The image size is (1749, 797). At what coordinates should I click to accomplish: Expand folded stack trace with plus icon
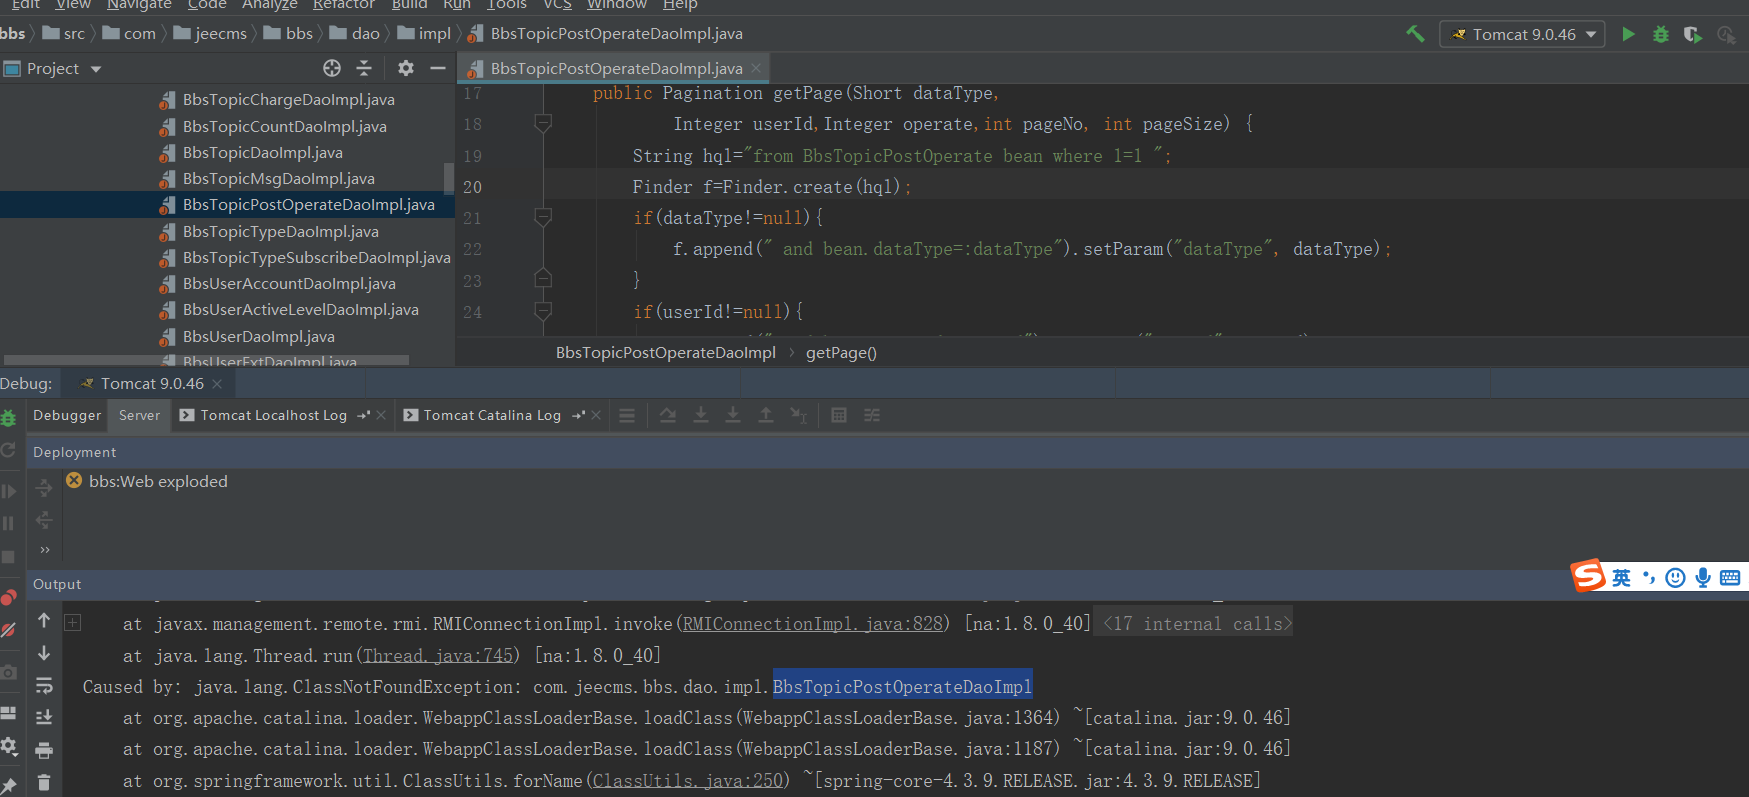(x=73, y=623)
